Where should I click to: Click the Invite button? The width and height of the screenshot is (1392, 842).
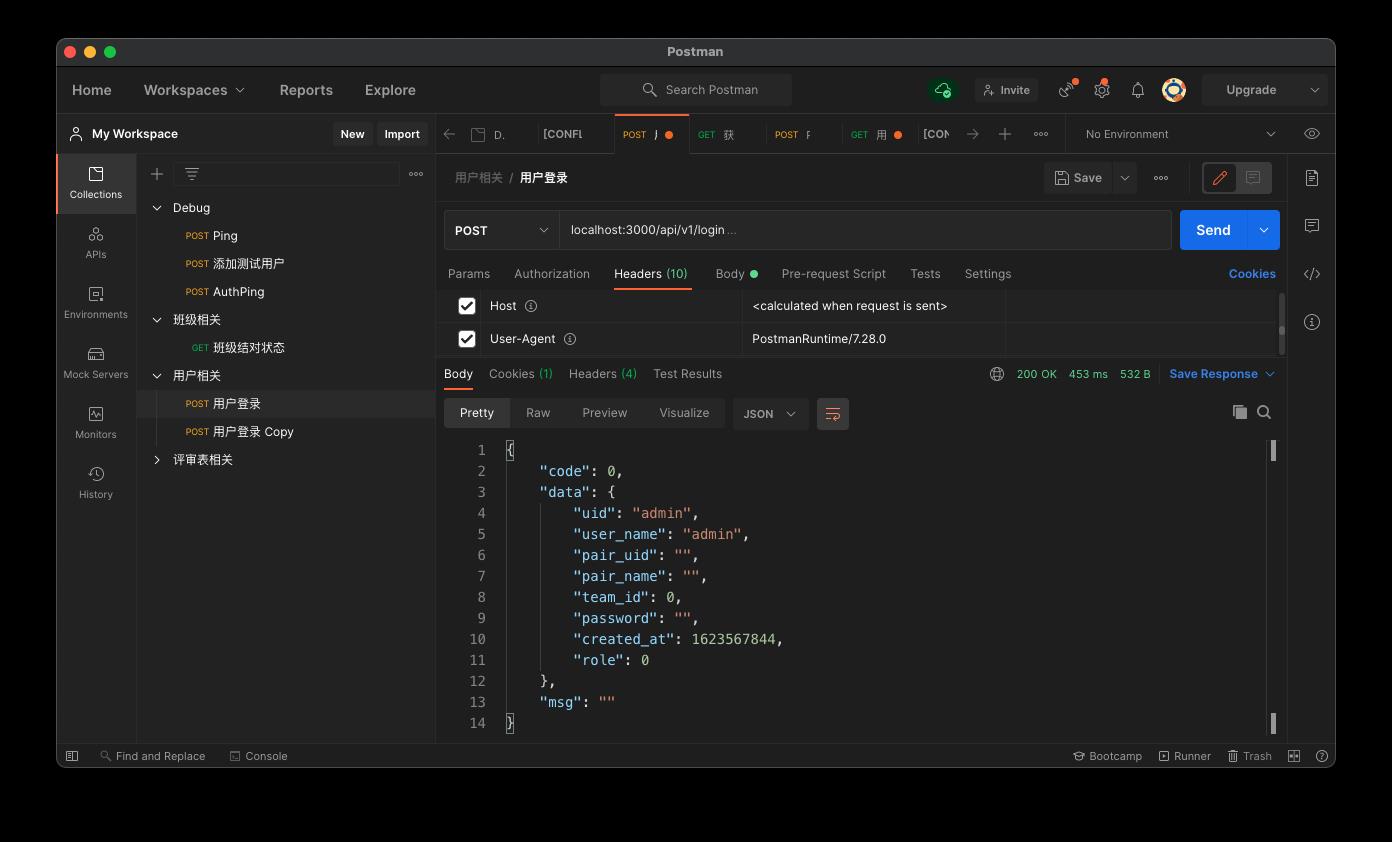click(1006, 90)
